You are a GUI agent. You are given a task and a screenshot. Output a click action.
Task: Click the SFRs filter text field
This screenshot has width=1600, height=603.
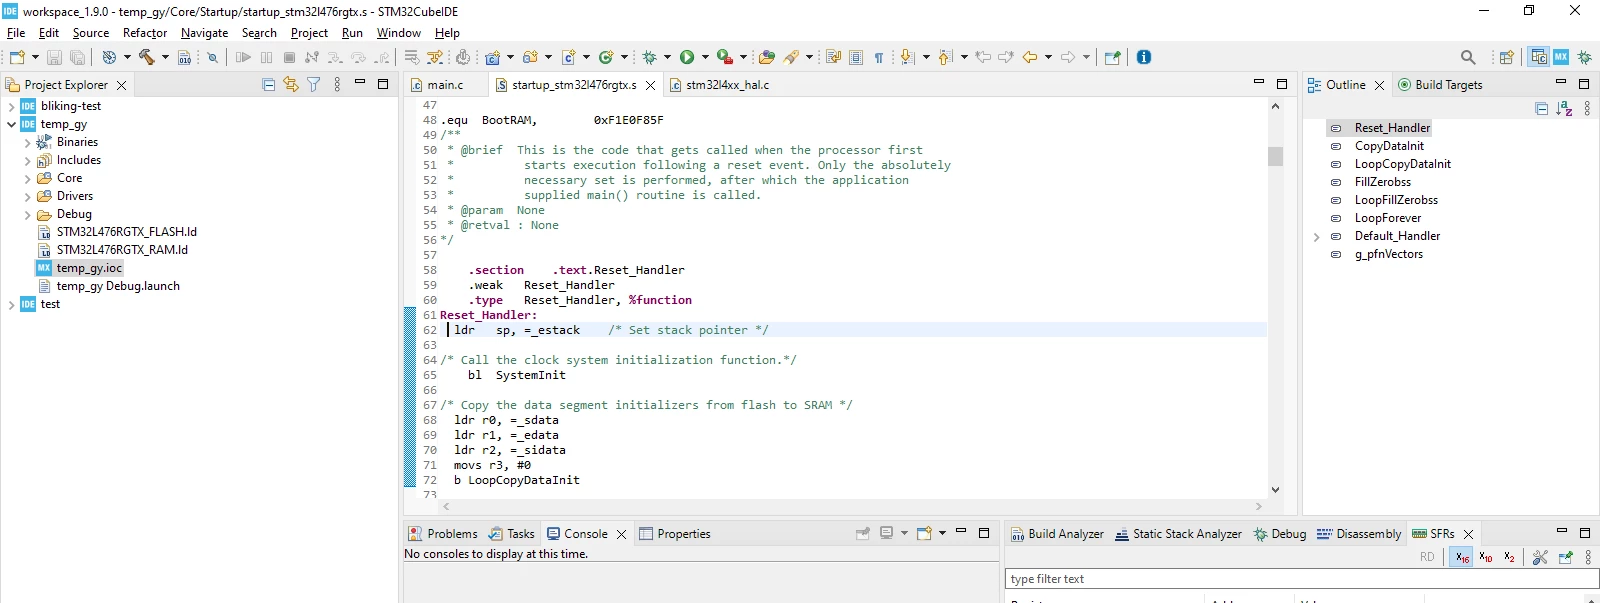pyautogui.click(x=1301, y=579)
